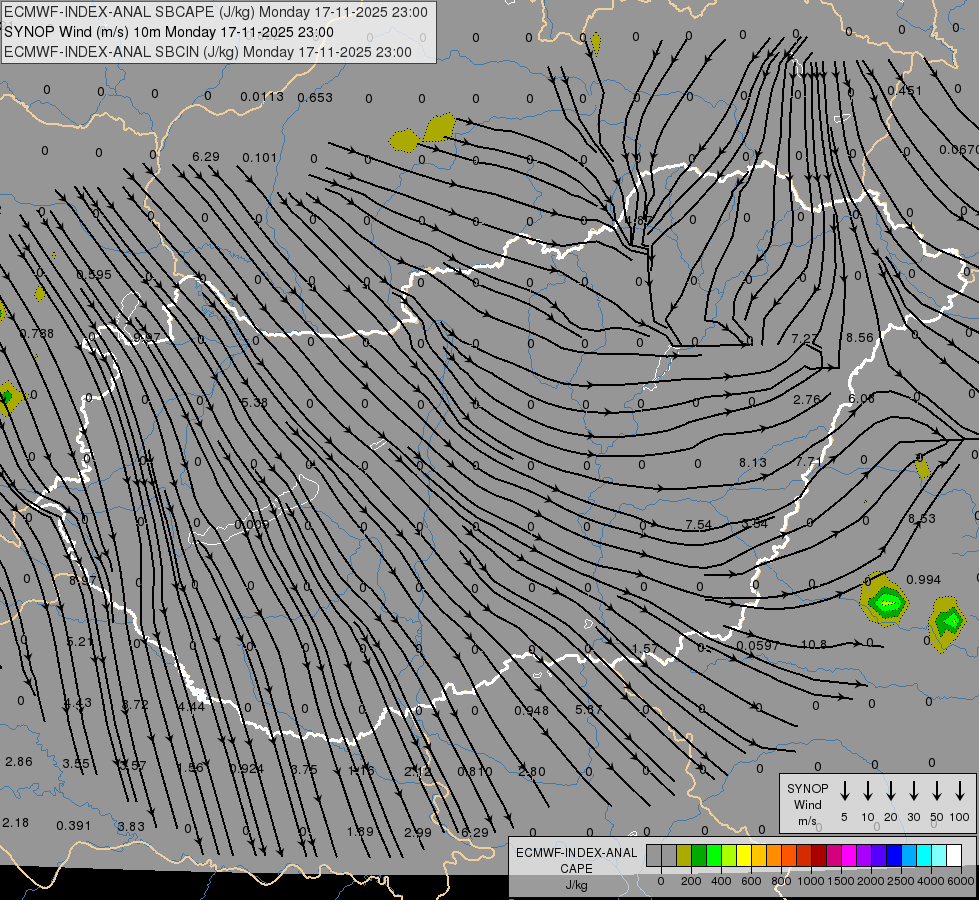
Task: Pick the olive swatch in CAPE color scale
Action: point(684,855)
